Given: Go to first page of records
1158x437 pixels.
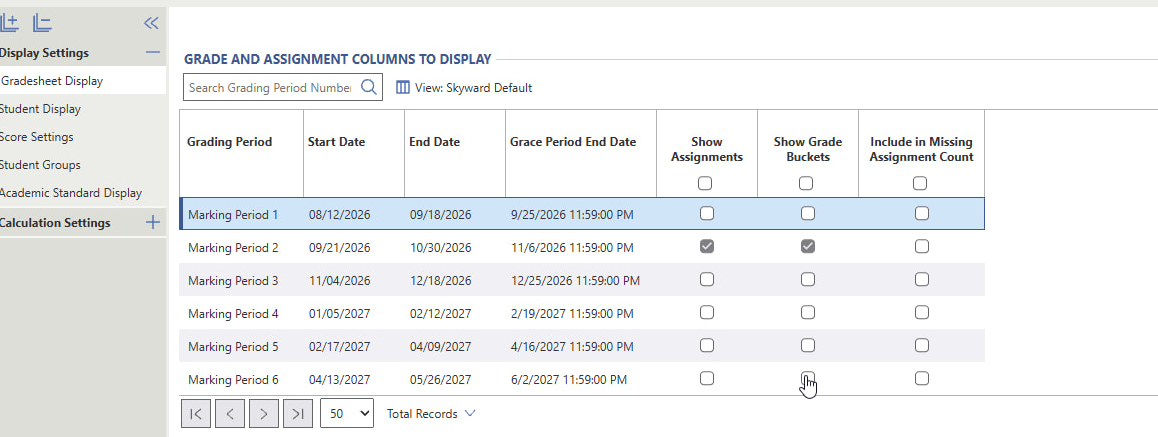Looking at the screenshot, I should click(x=196, y=414).
